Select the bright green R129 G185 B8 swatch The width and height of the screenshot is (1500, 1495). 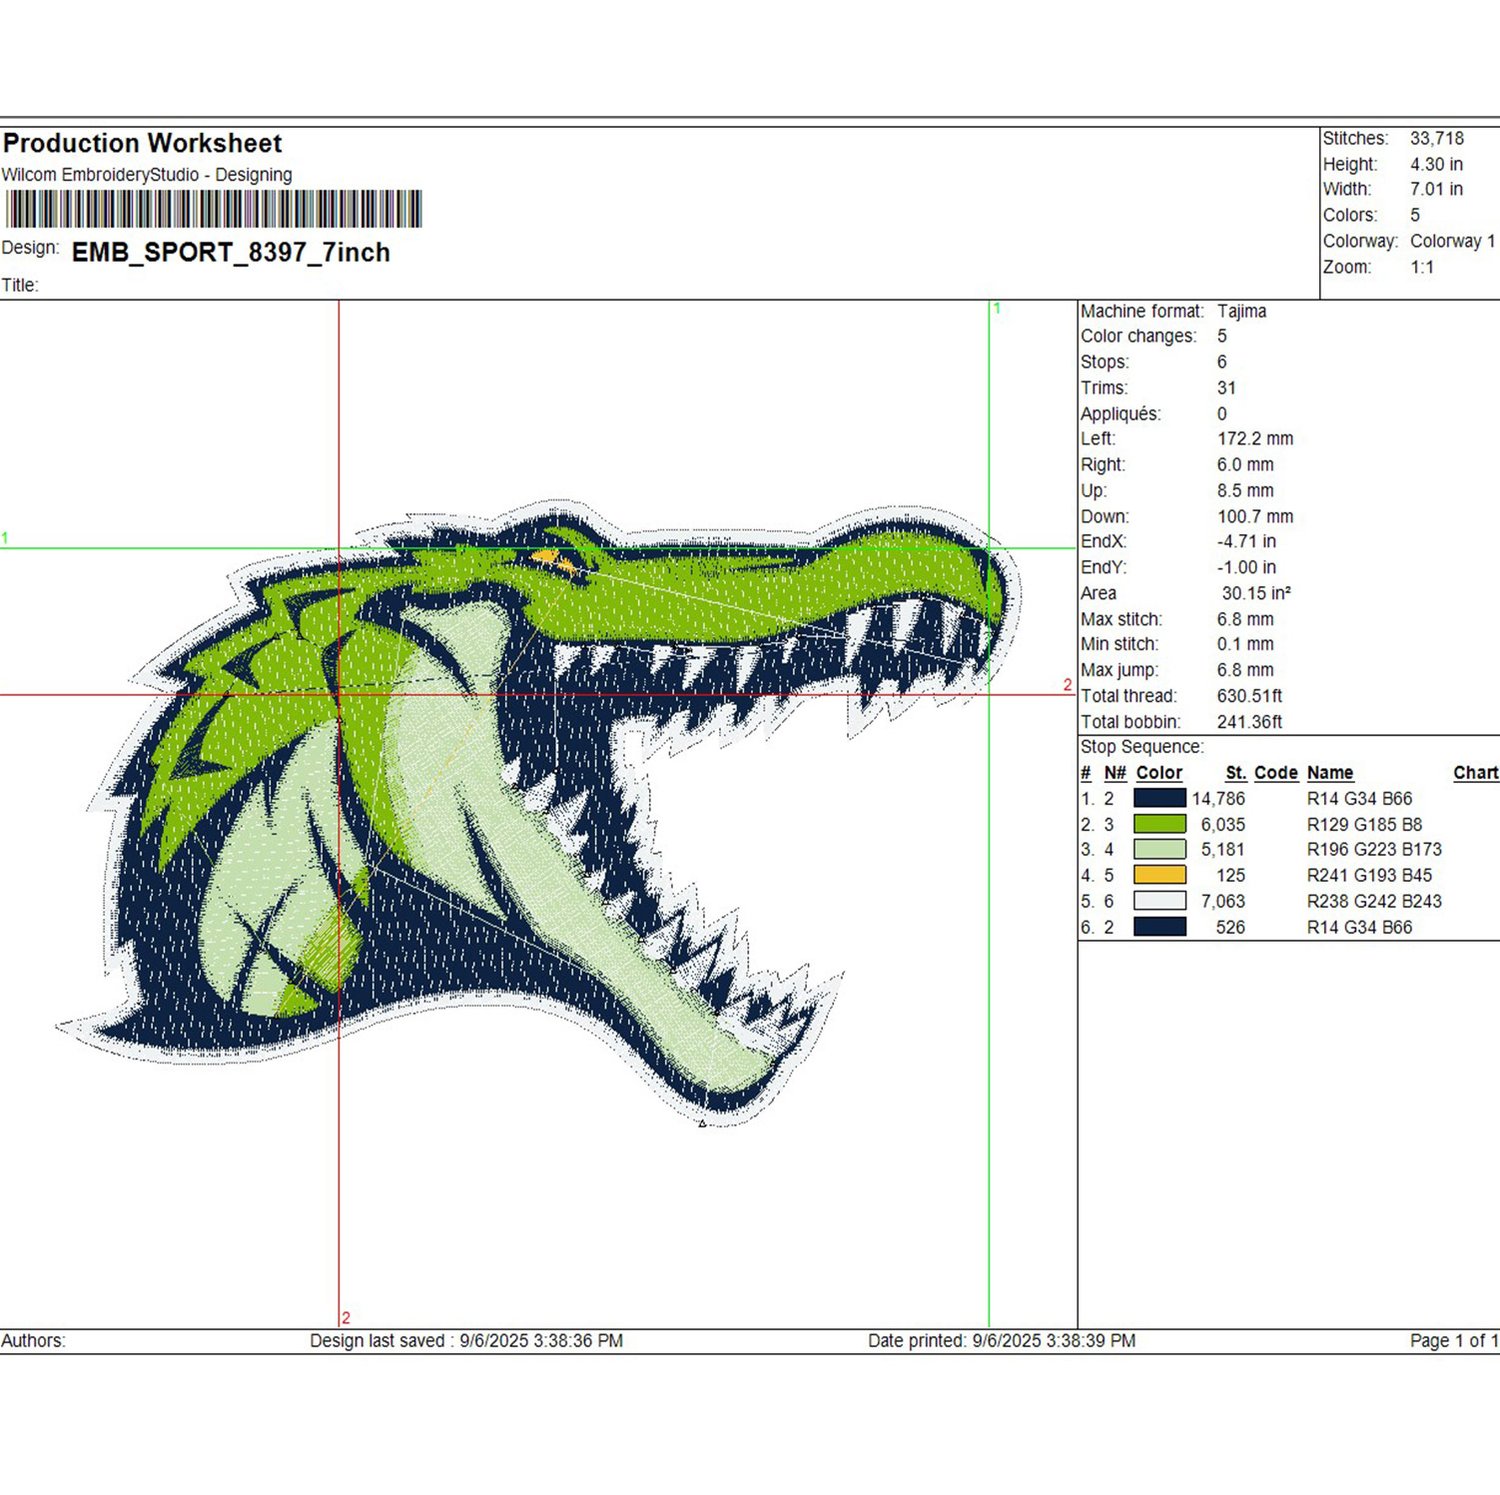click(x=1159, y=824)
